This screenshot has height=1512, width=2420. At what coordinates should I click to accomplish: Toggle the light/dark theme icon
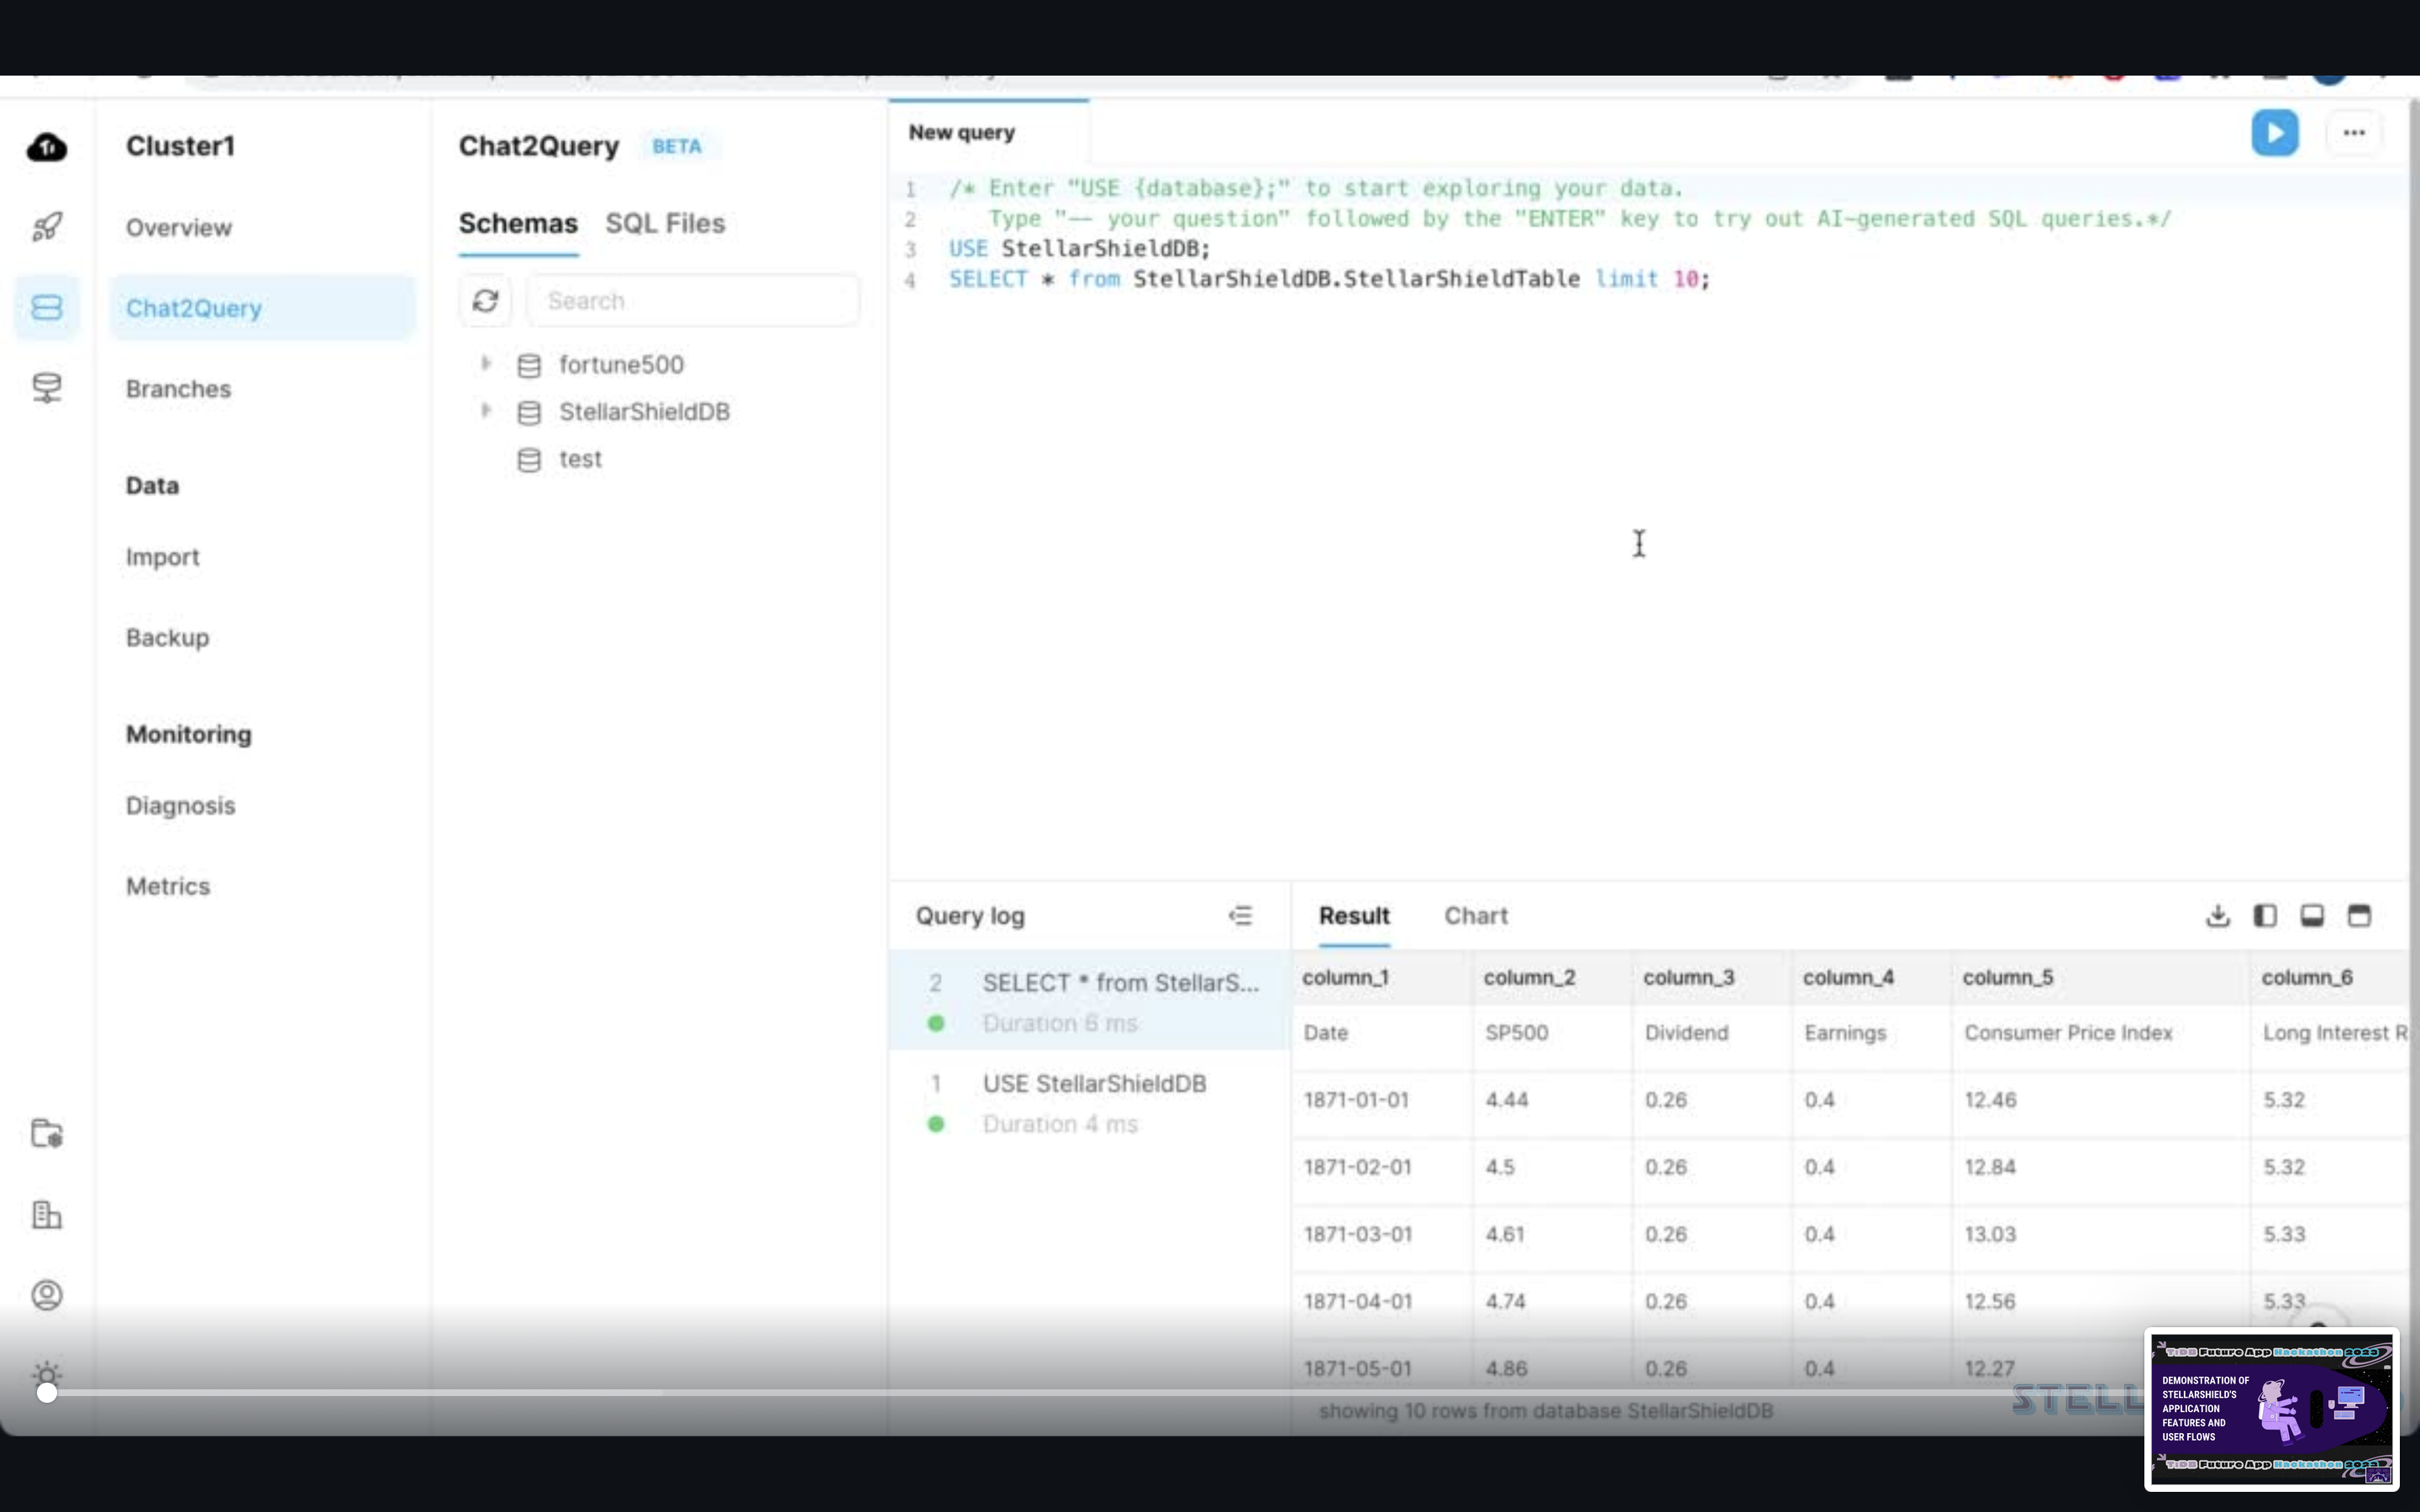46,1374
